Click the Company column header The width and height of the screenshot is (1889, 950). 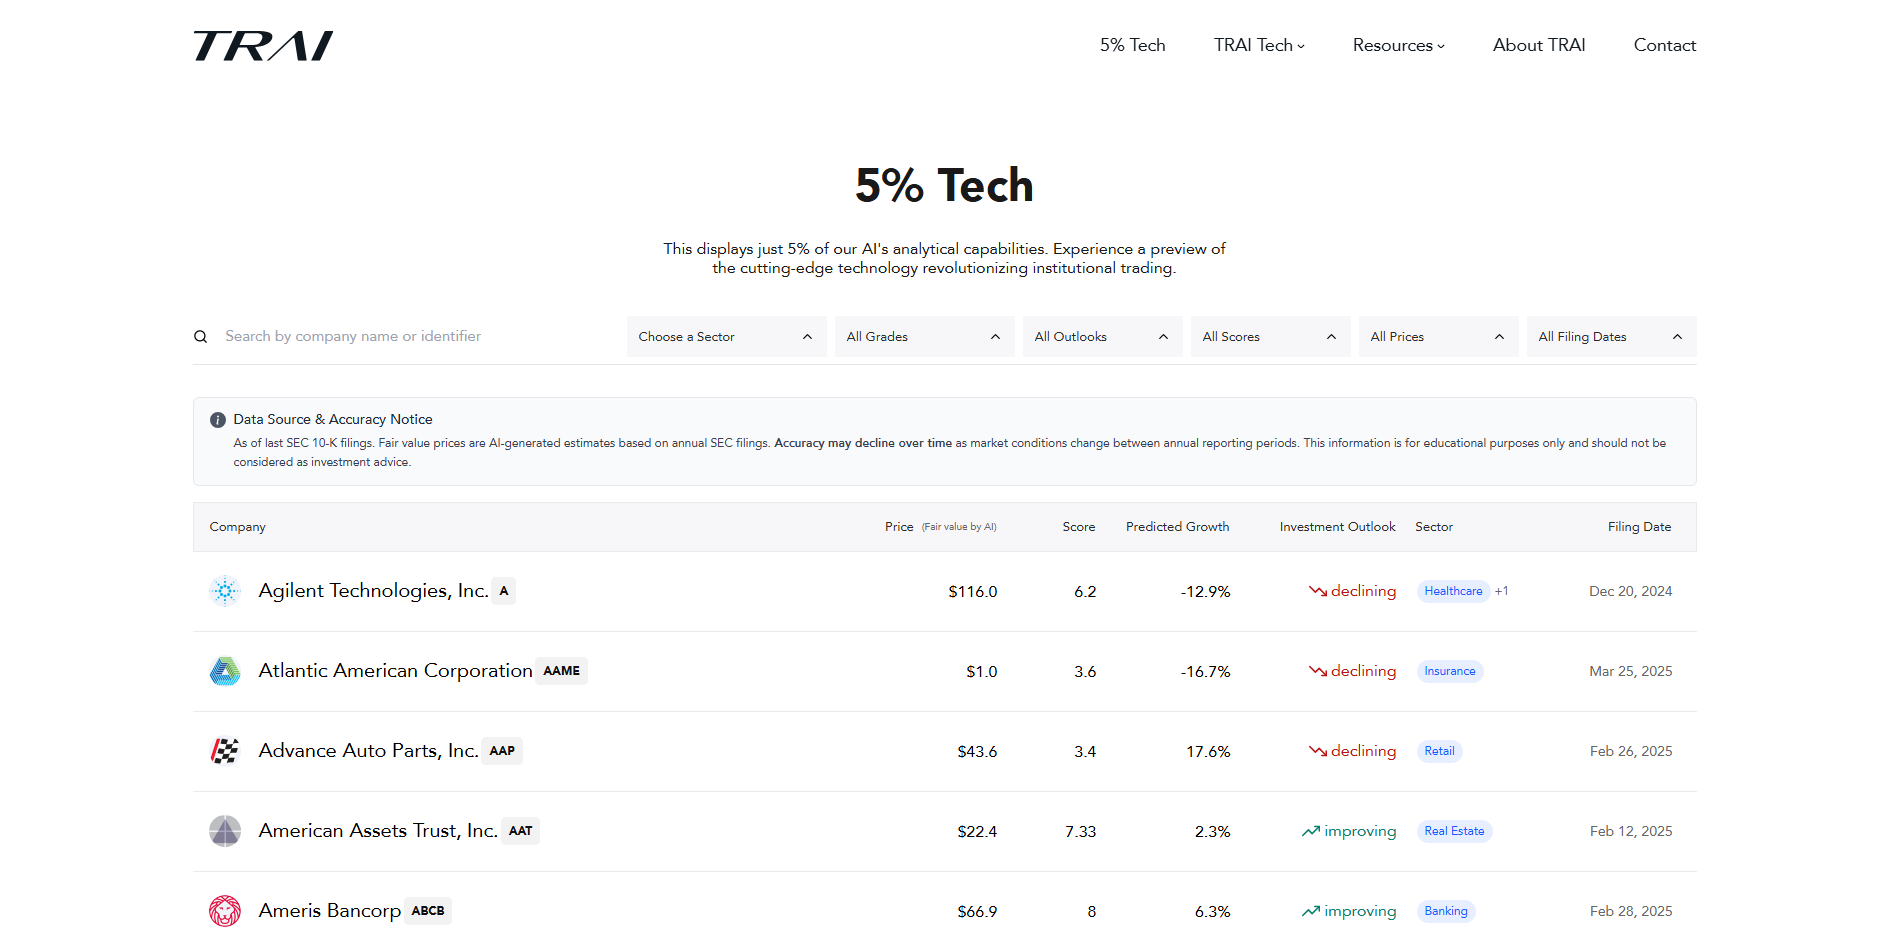(x=238, y=527)
